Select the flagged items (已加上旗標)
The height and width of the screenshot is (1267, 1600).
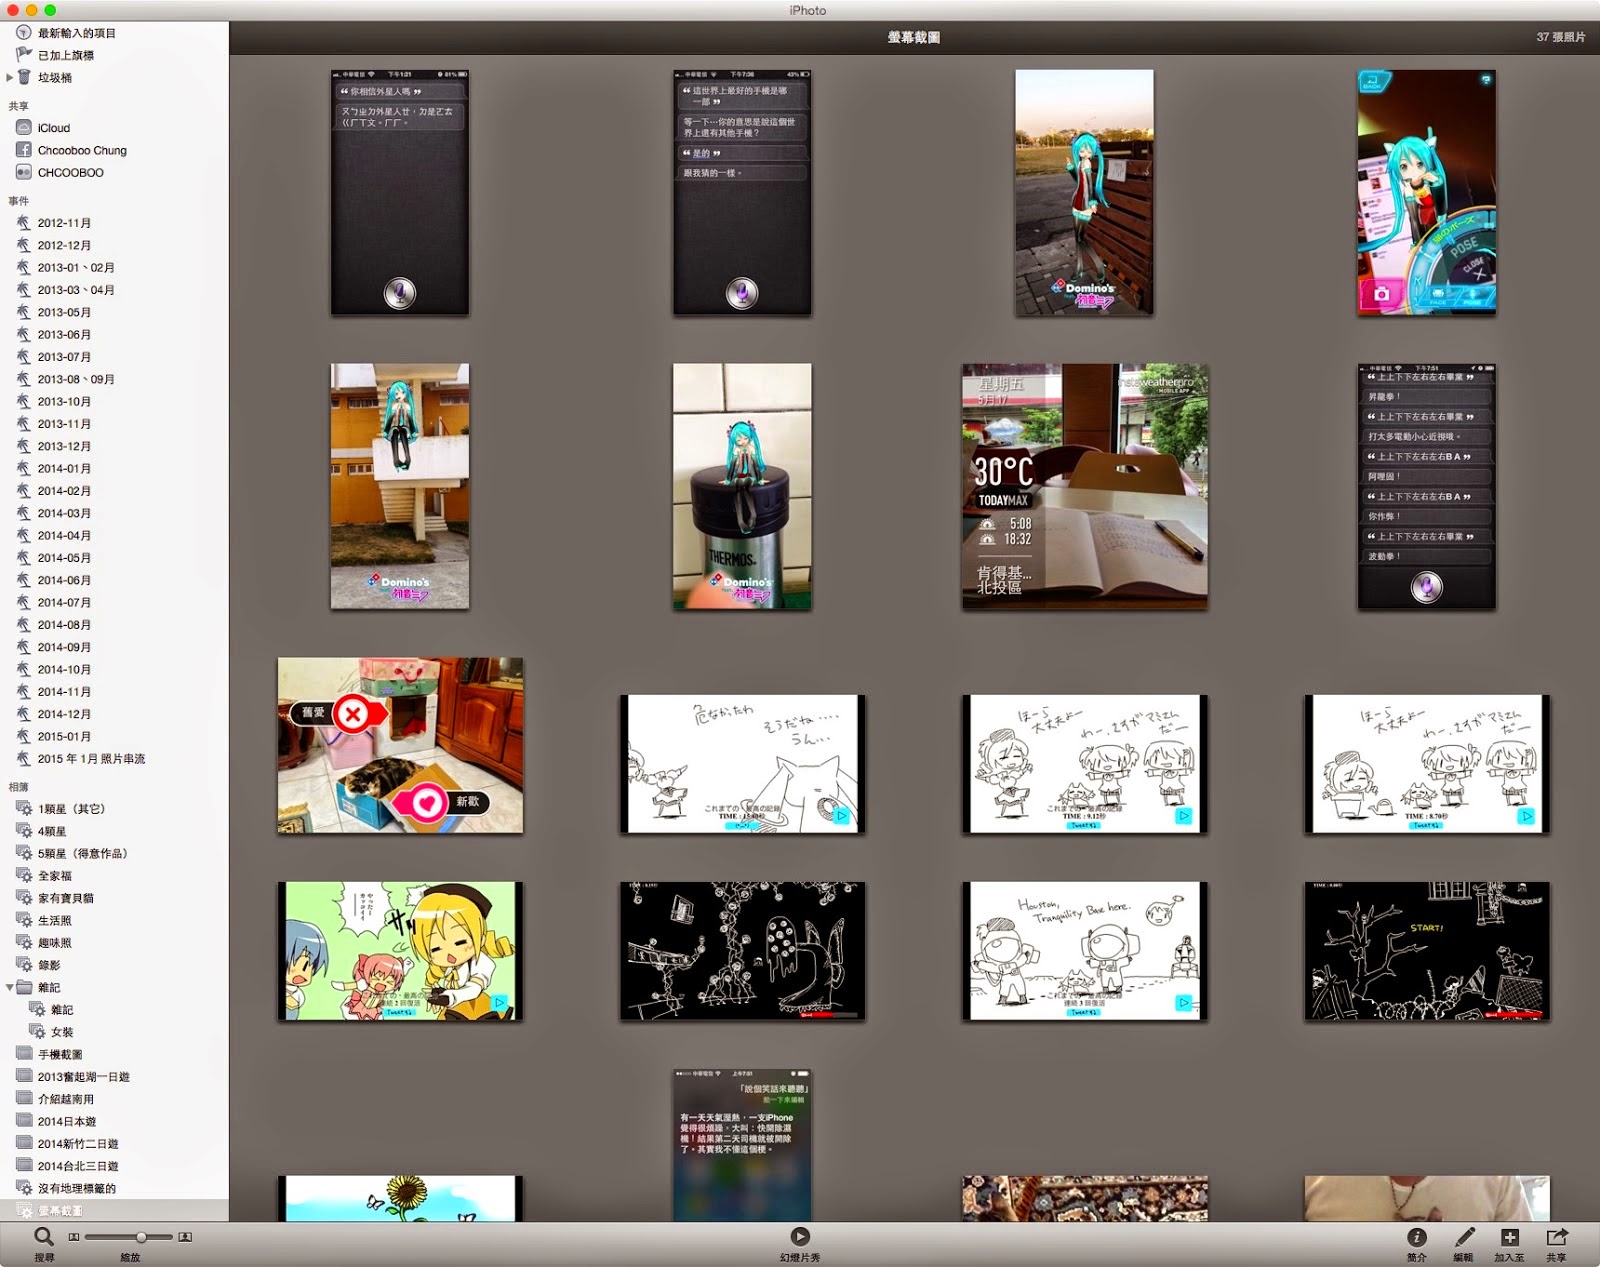pos(66,55)
